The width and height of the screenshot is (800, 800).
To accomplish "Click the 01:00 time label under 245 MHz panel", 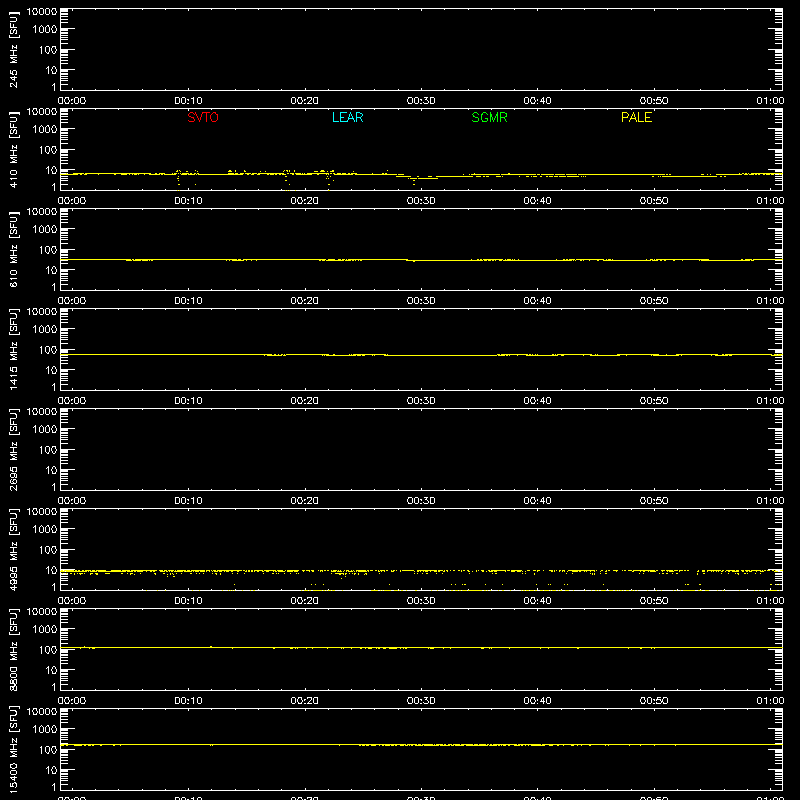I will (x=770, y=101).
